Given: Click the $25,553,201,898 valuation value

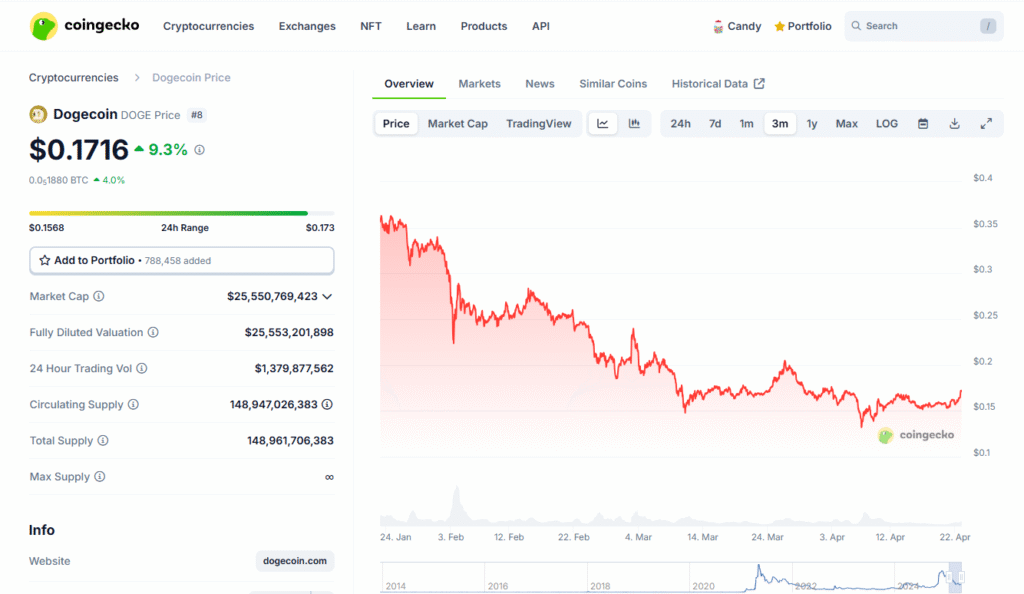Looking at the screenshot, I should [x=289, y=332].
